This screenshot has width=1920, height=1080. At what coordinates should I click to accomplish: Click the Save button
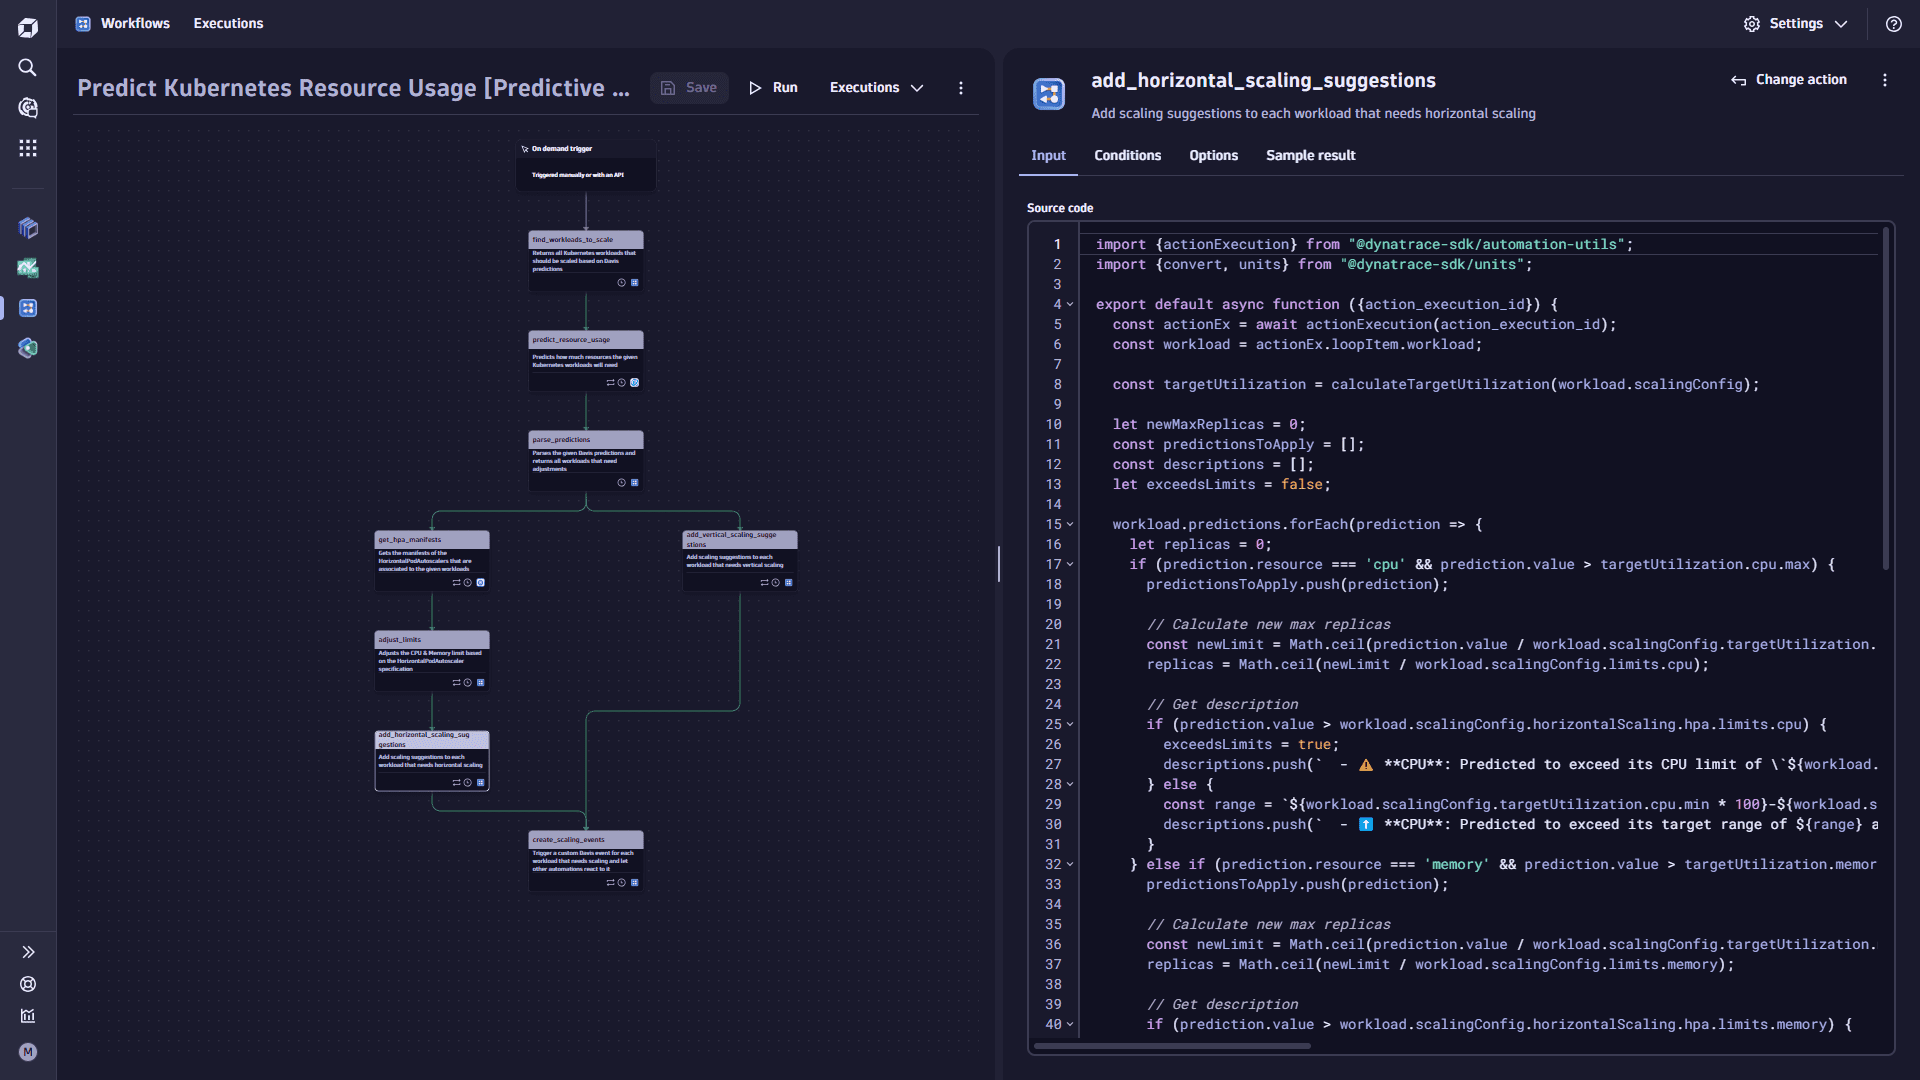[x=689, y=88]
